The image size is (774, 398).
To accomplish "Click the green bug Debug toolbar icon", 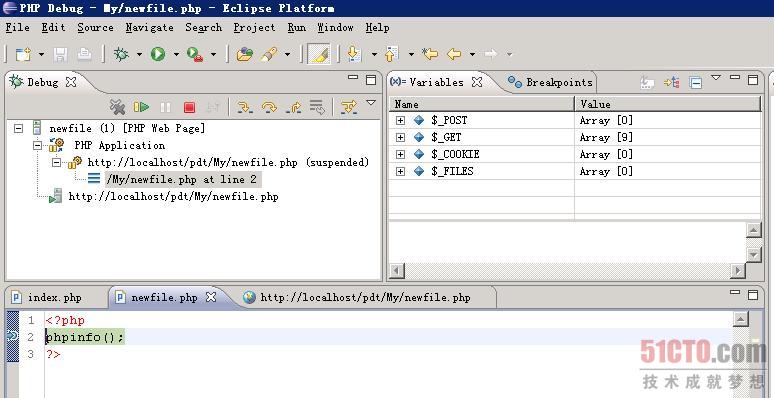I will 121,54.
